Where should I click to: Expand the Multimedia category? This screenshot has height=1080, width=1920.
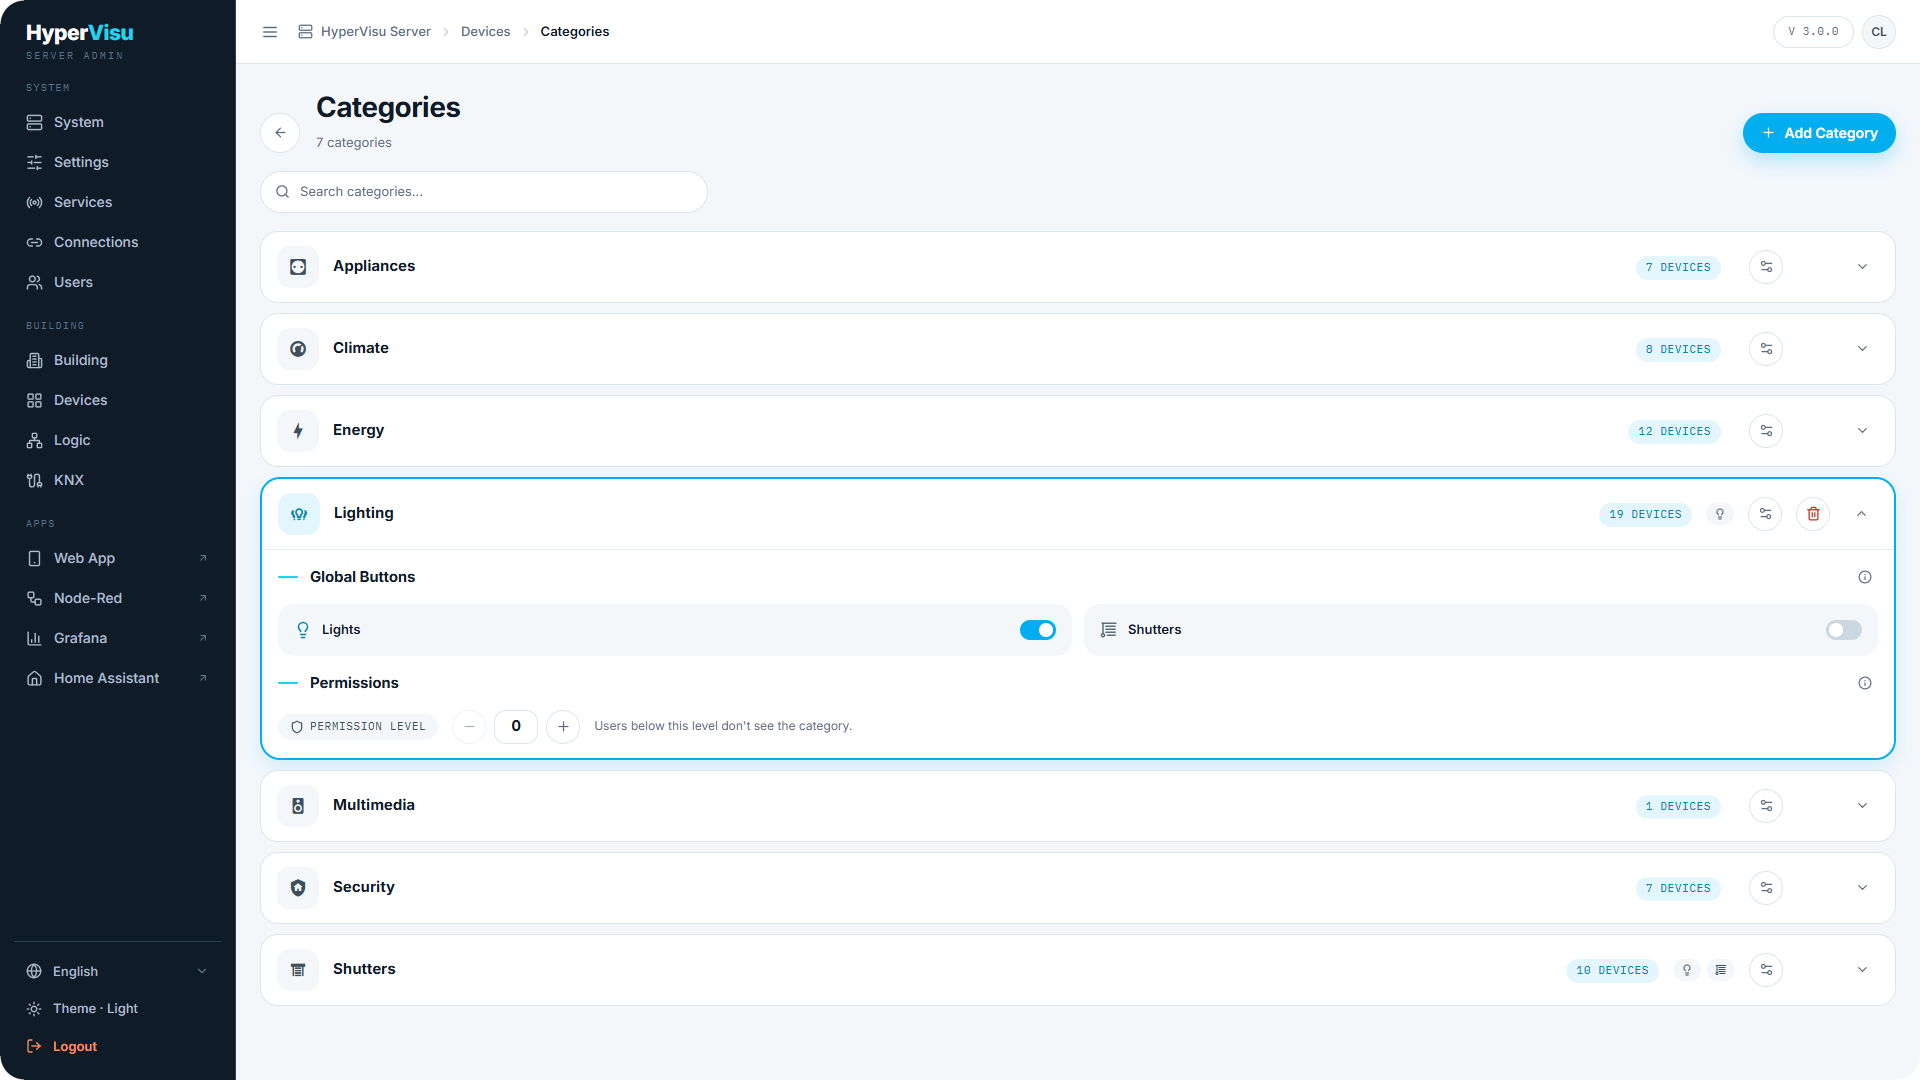(x=1862, y=806)
